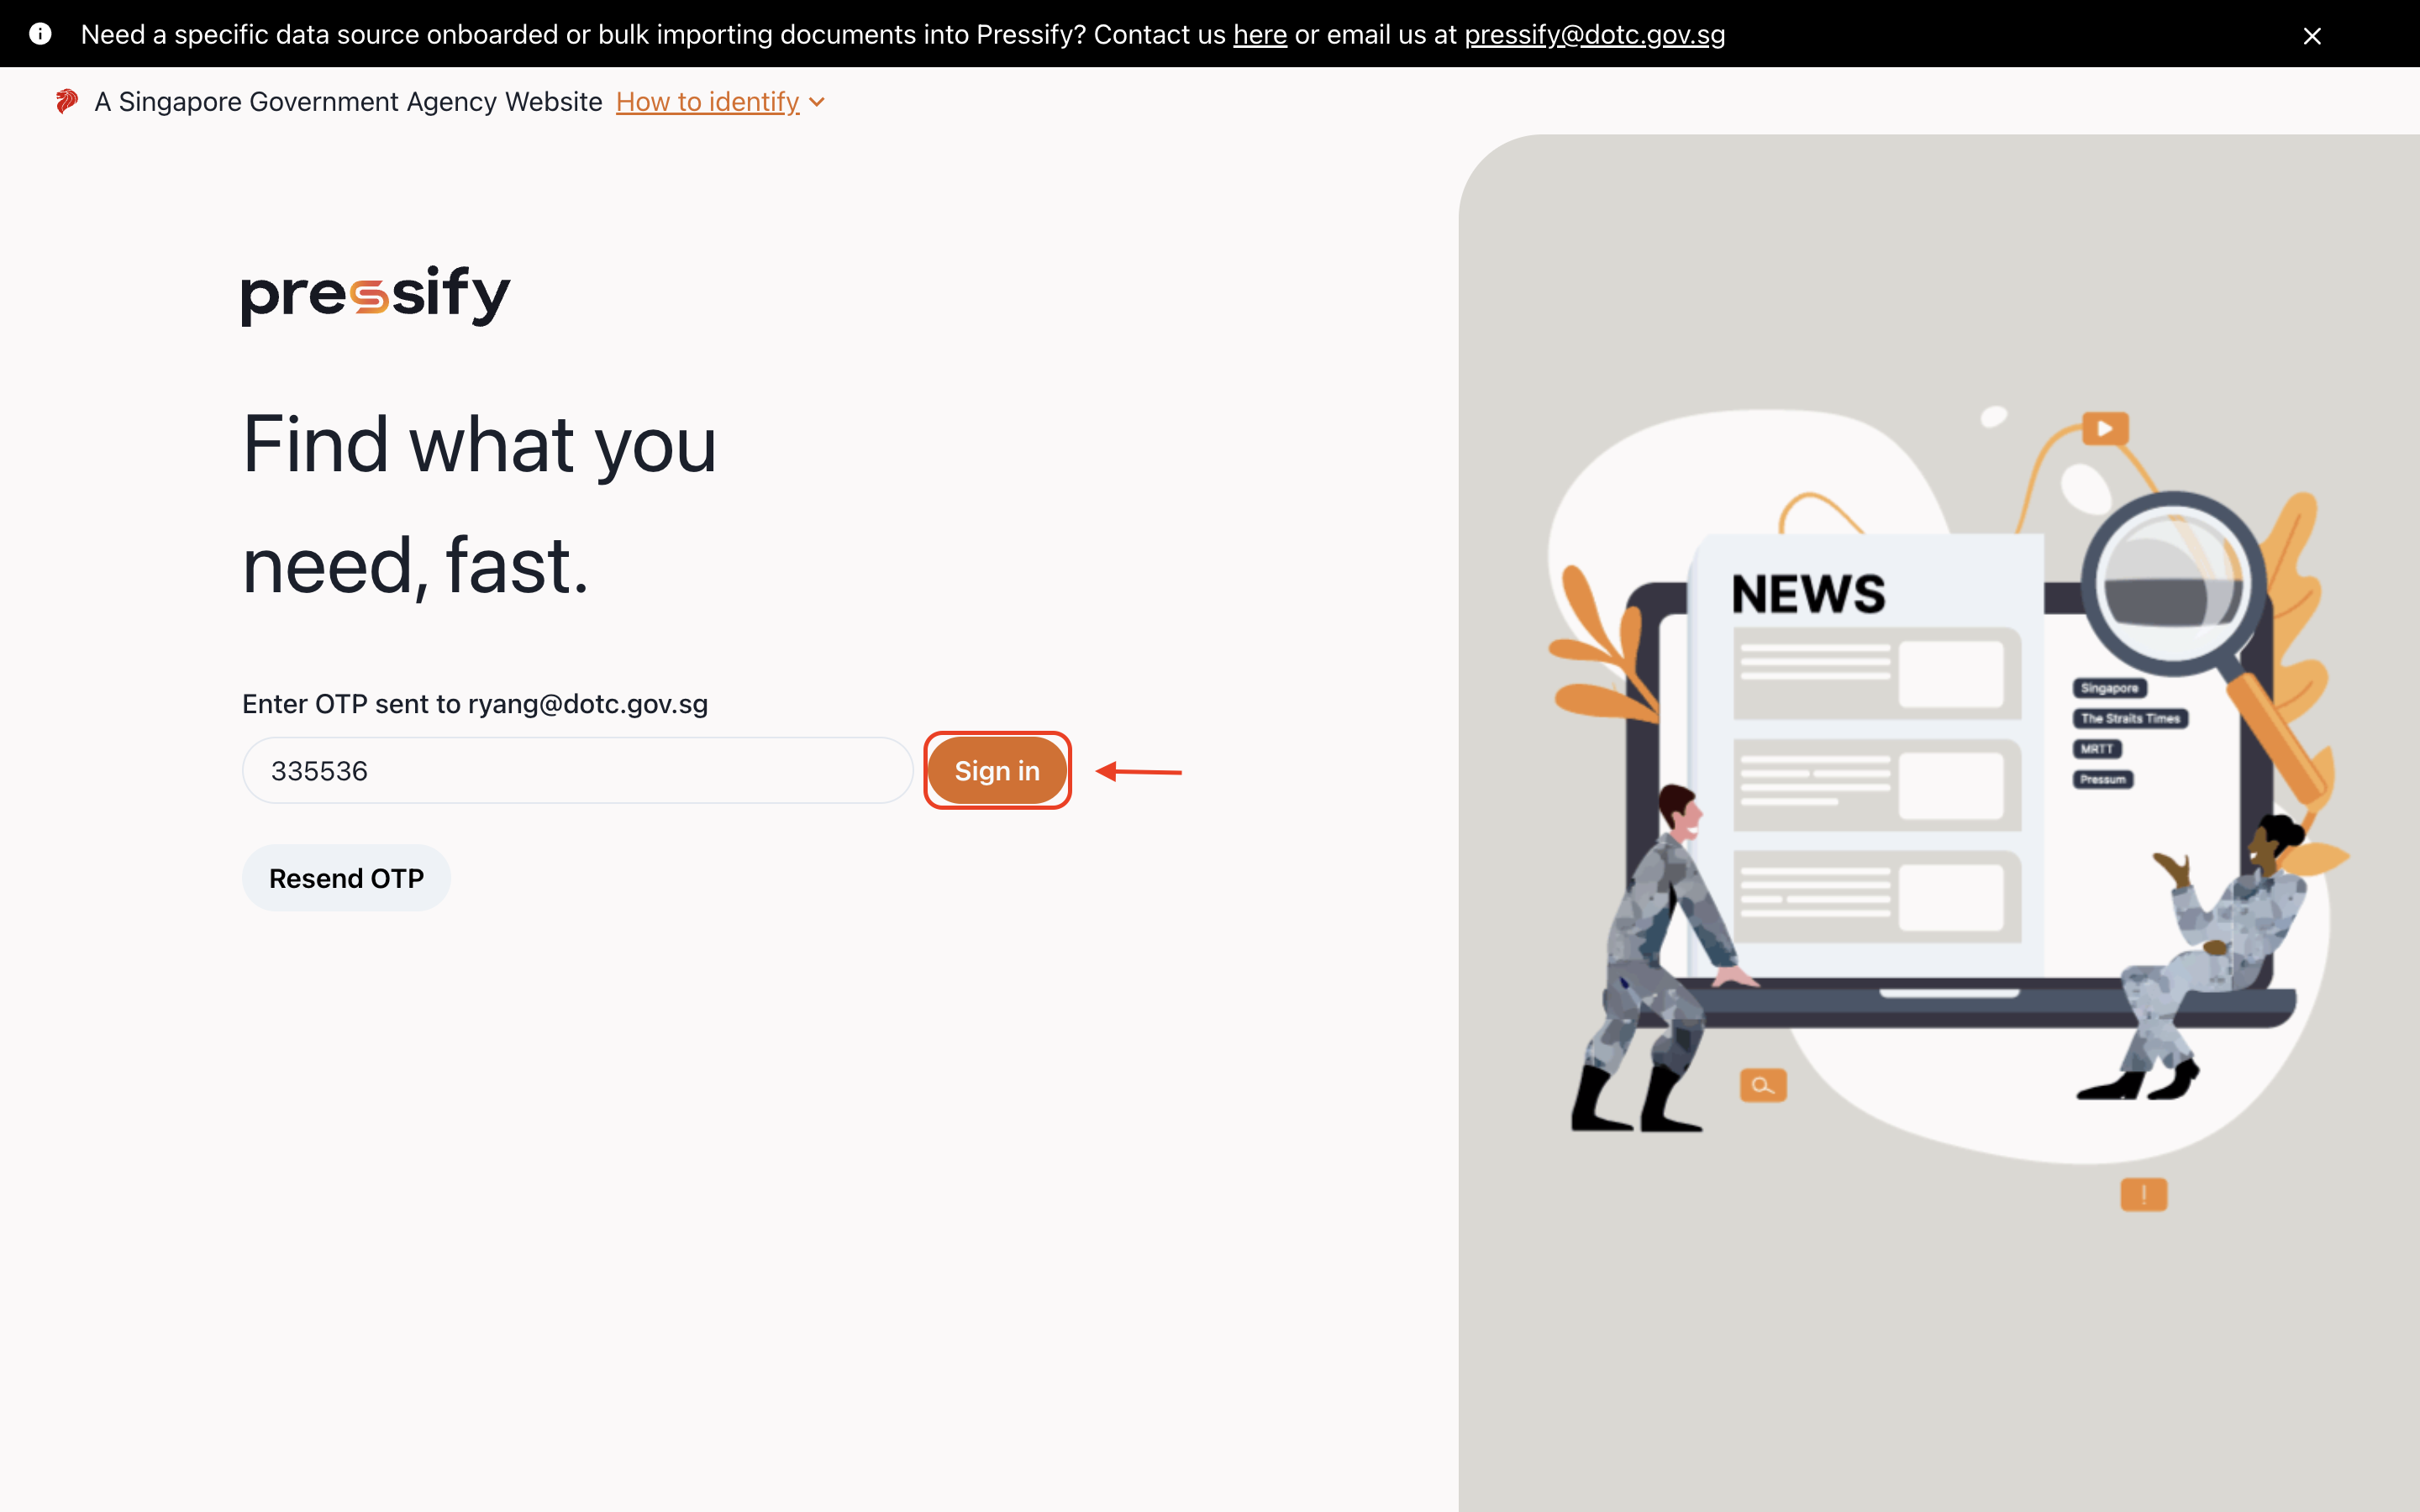
Task: Click the pressify@dotc.gov.sg email link
Action: click(x=1594, y=34)
